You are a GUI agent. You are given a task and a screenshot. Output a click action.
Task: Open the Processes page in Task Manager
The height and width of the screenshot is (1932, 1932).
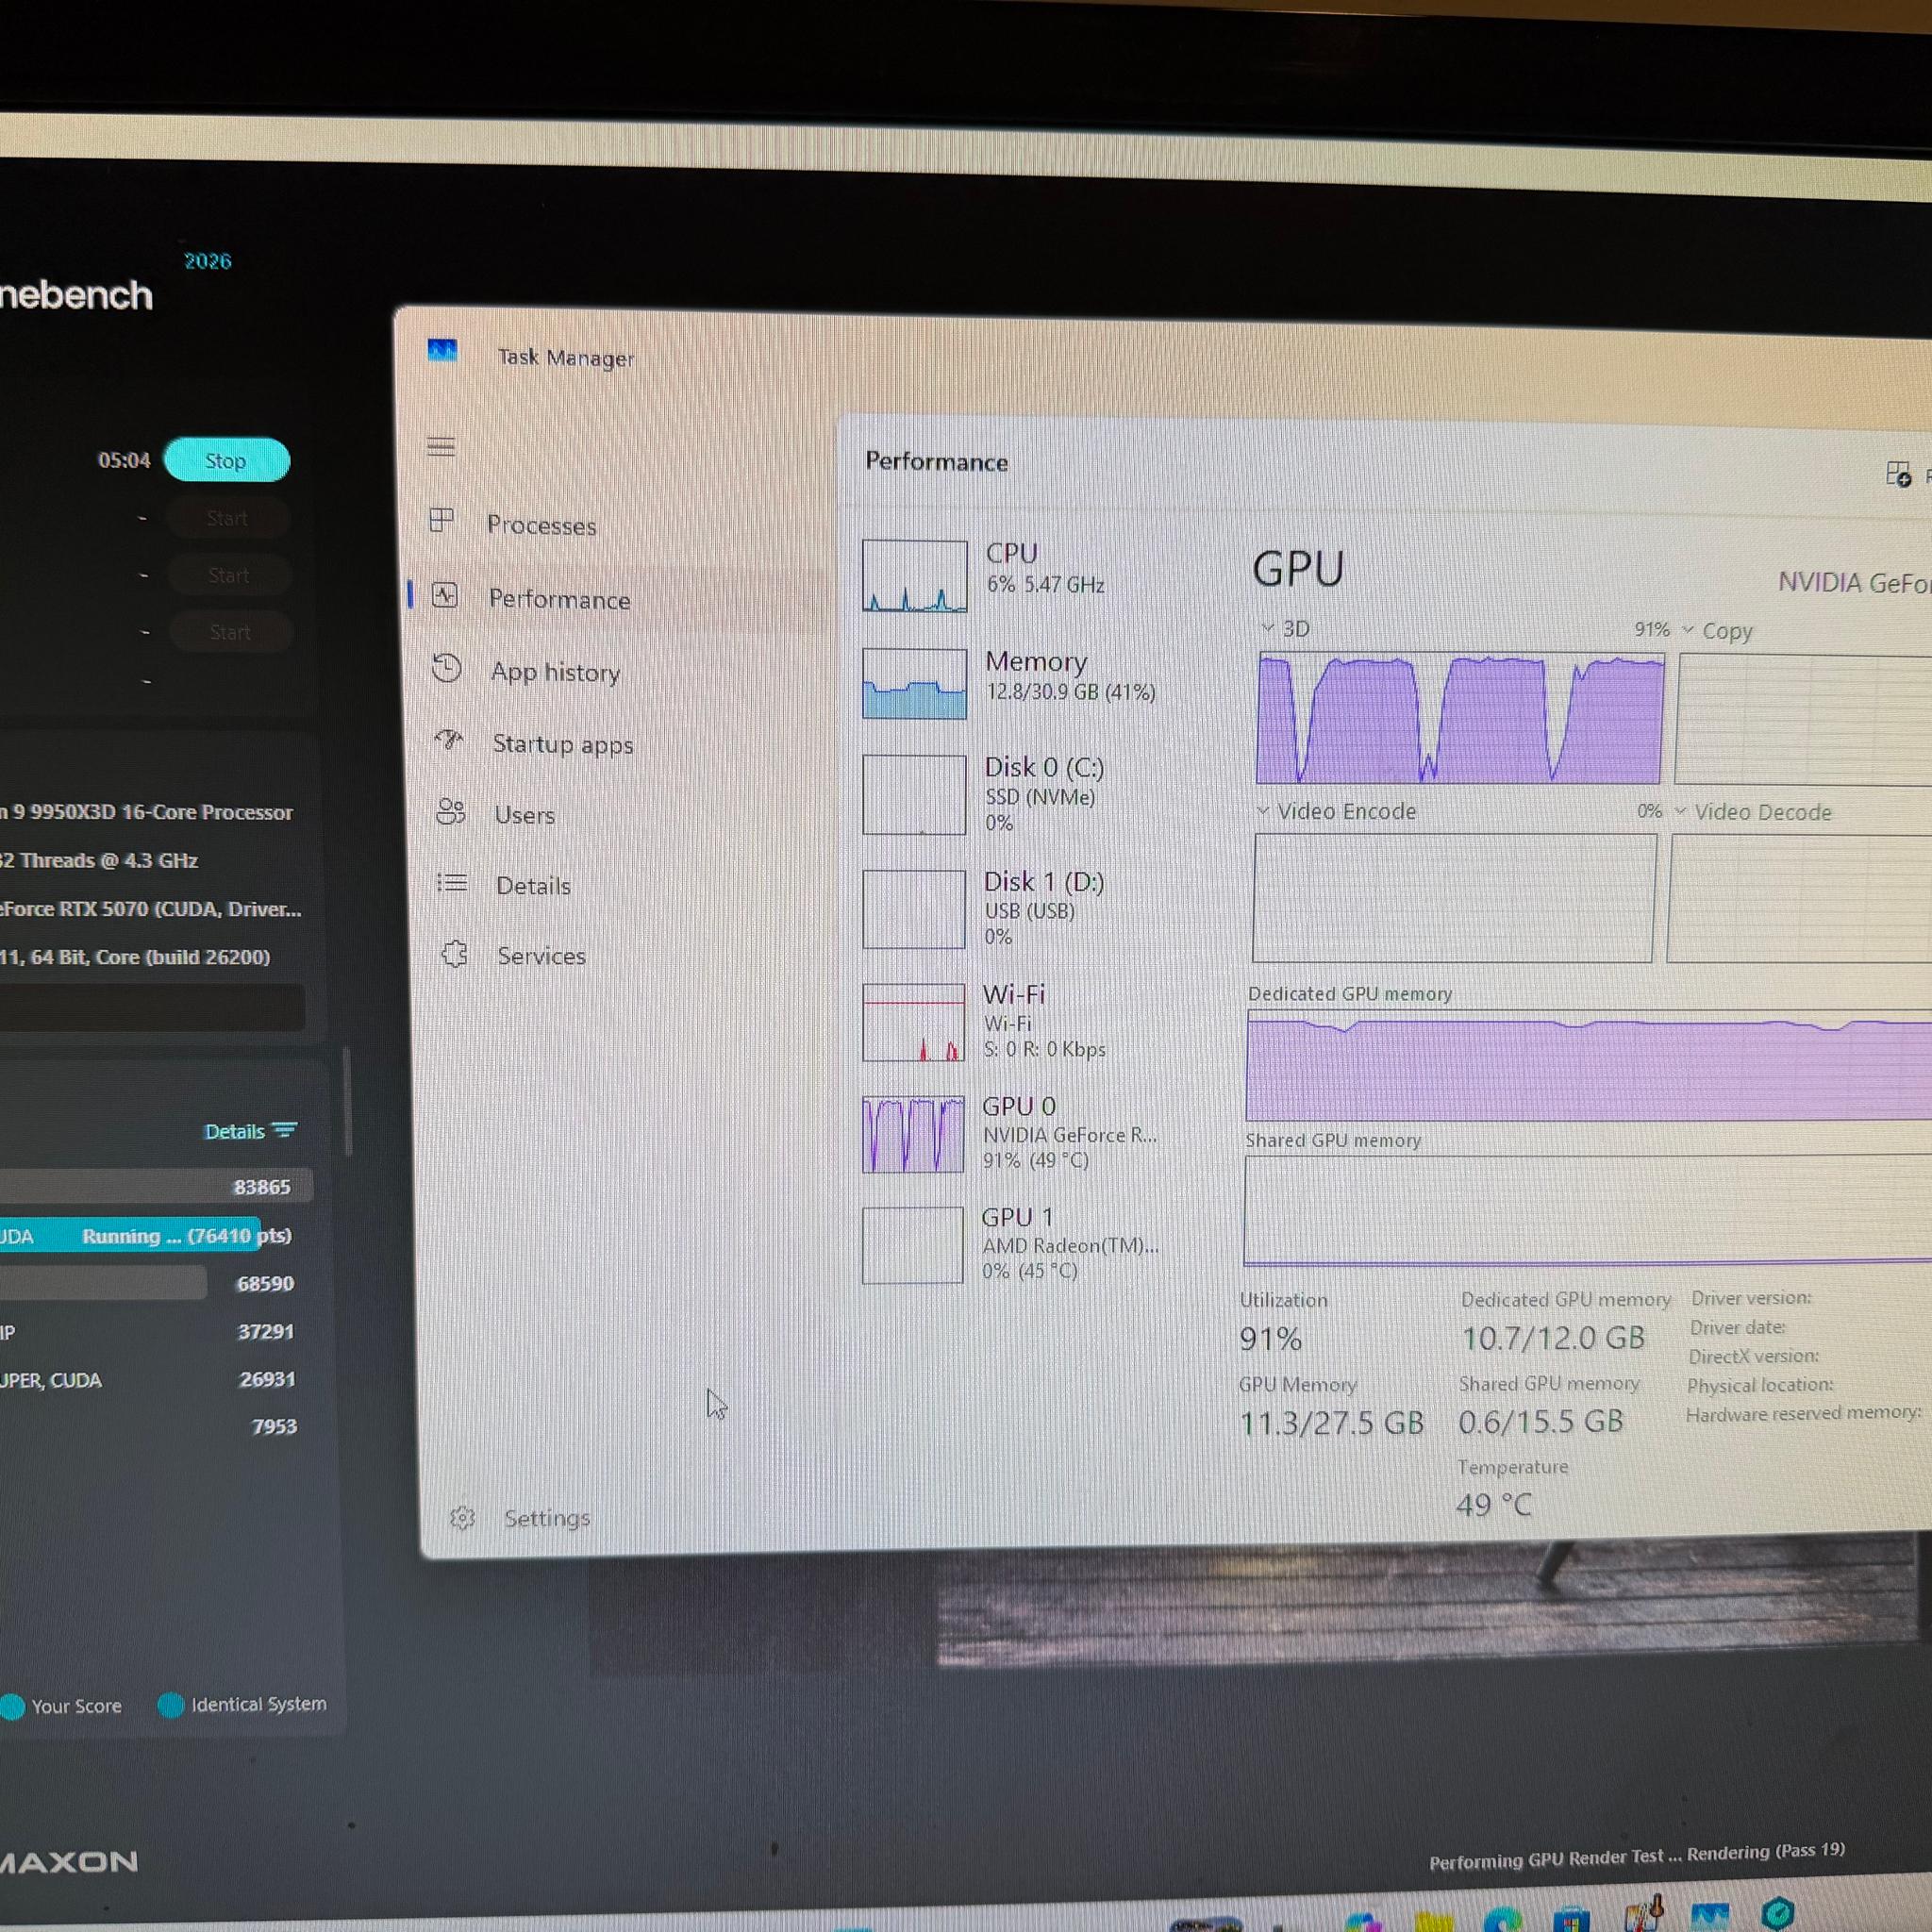(541, 526)
